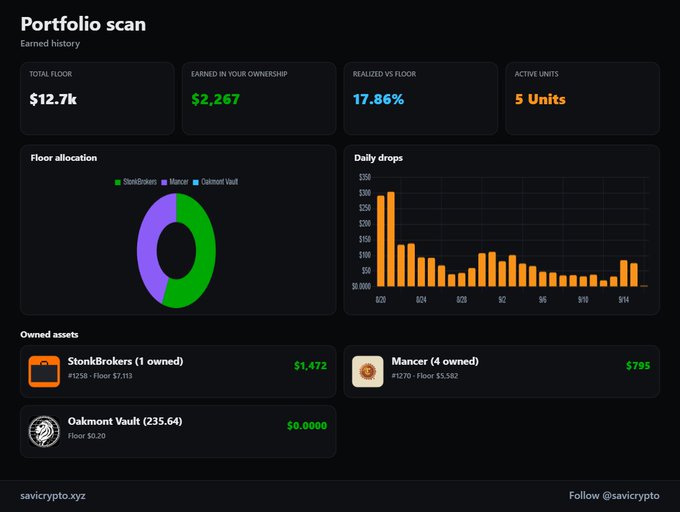Click the TOTAL FLOOR label
Screen dimensions: 680x512
click(51, 74)
